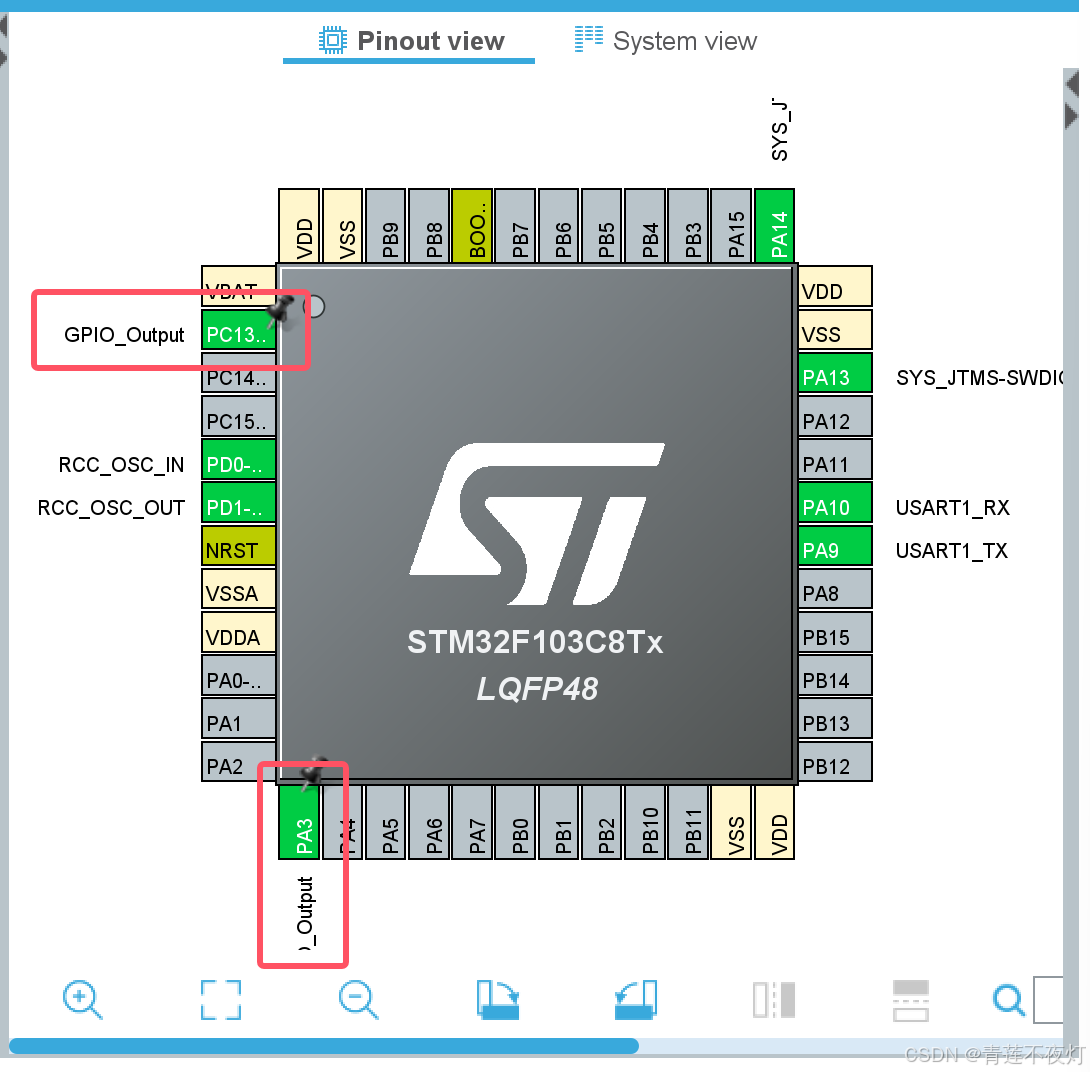Select the PA9 USART1_TX pin
The width and height of the screenshot is (1090, 1072).
click(835, 548)
